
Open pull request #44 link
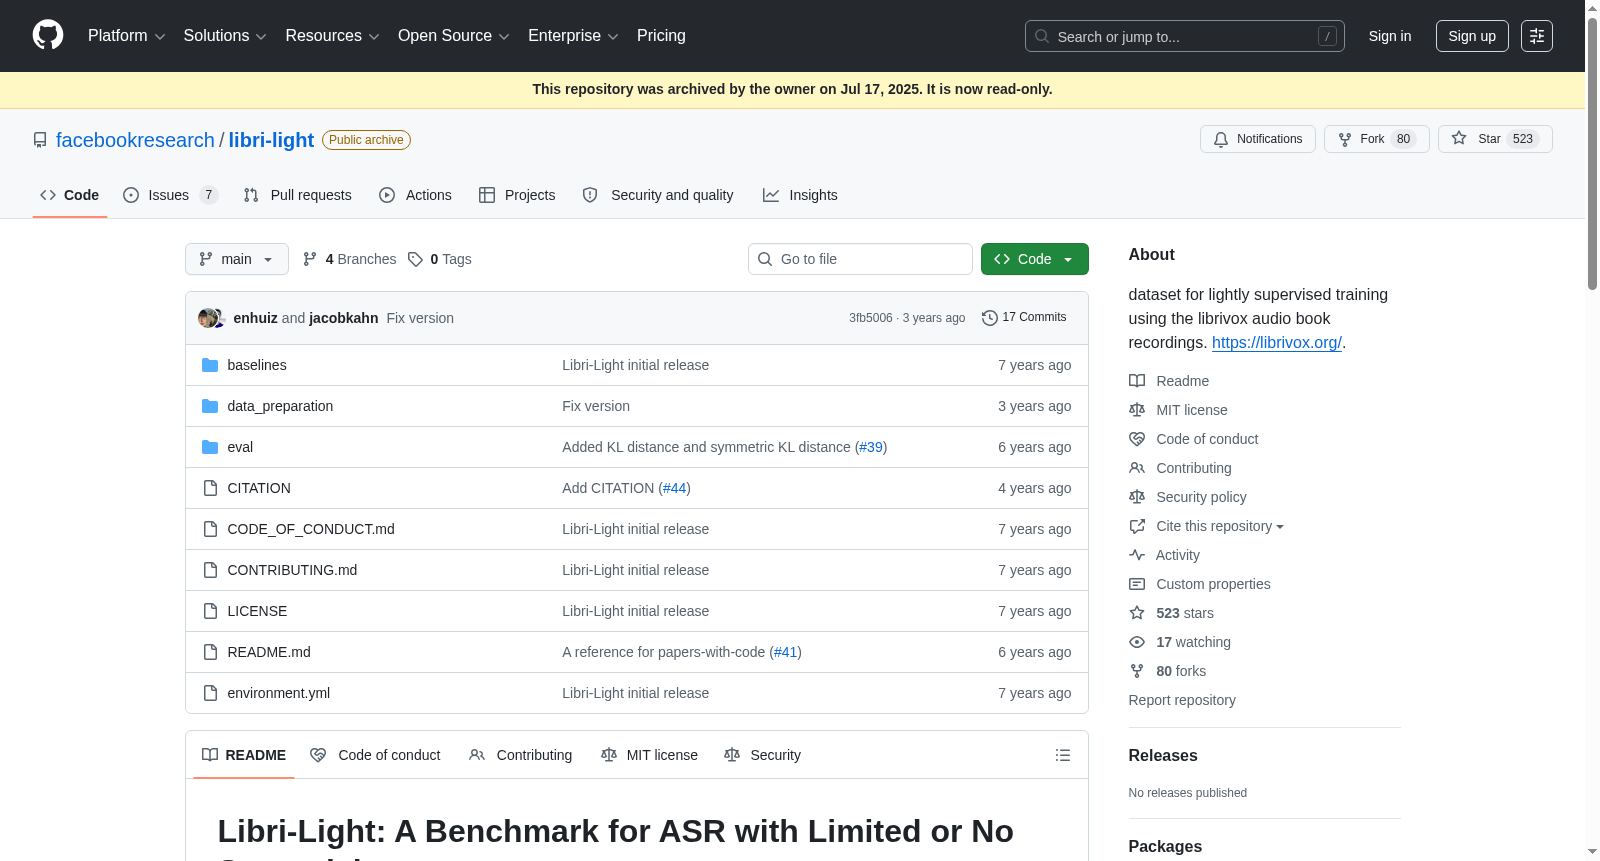pyautogui.click(x=675, y=488)
